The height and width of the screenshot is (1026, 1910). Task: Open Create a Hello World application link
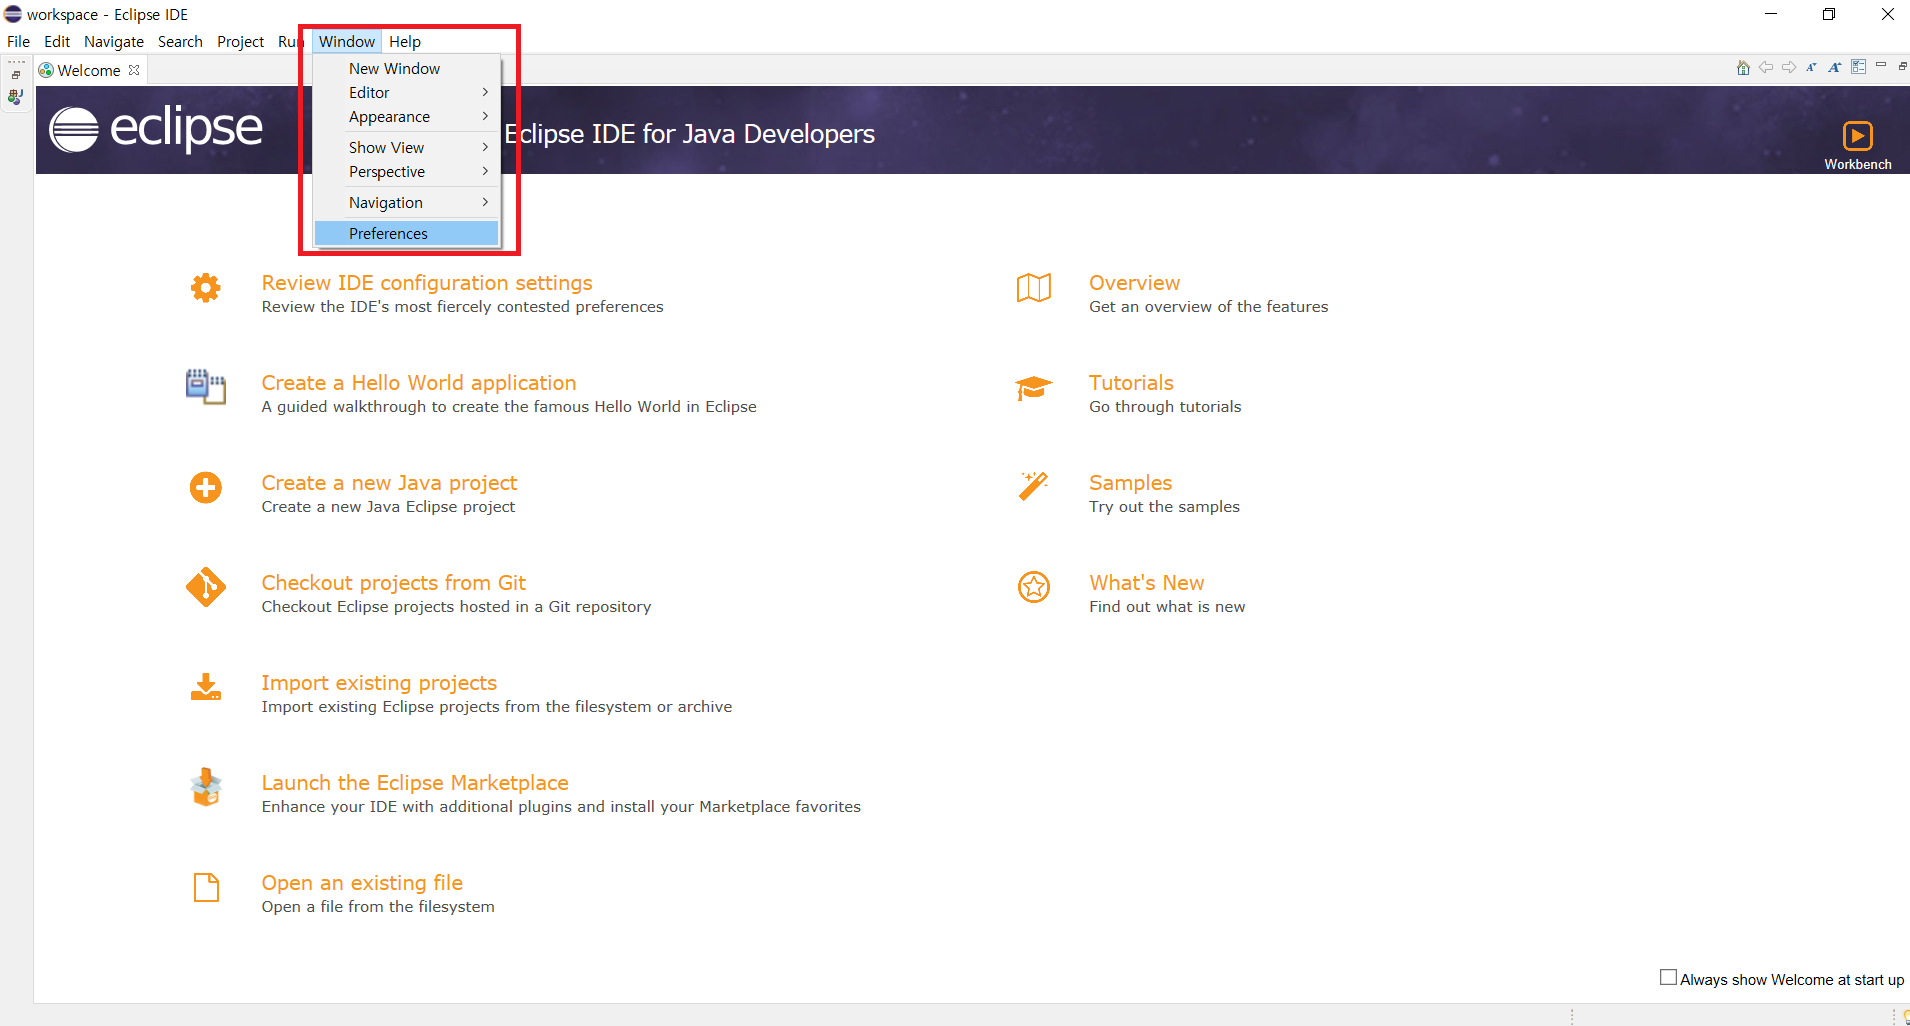419,383
